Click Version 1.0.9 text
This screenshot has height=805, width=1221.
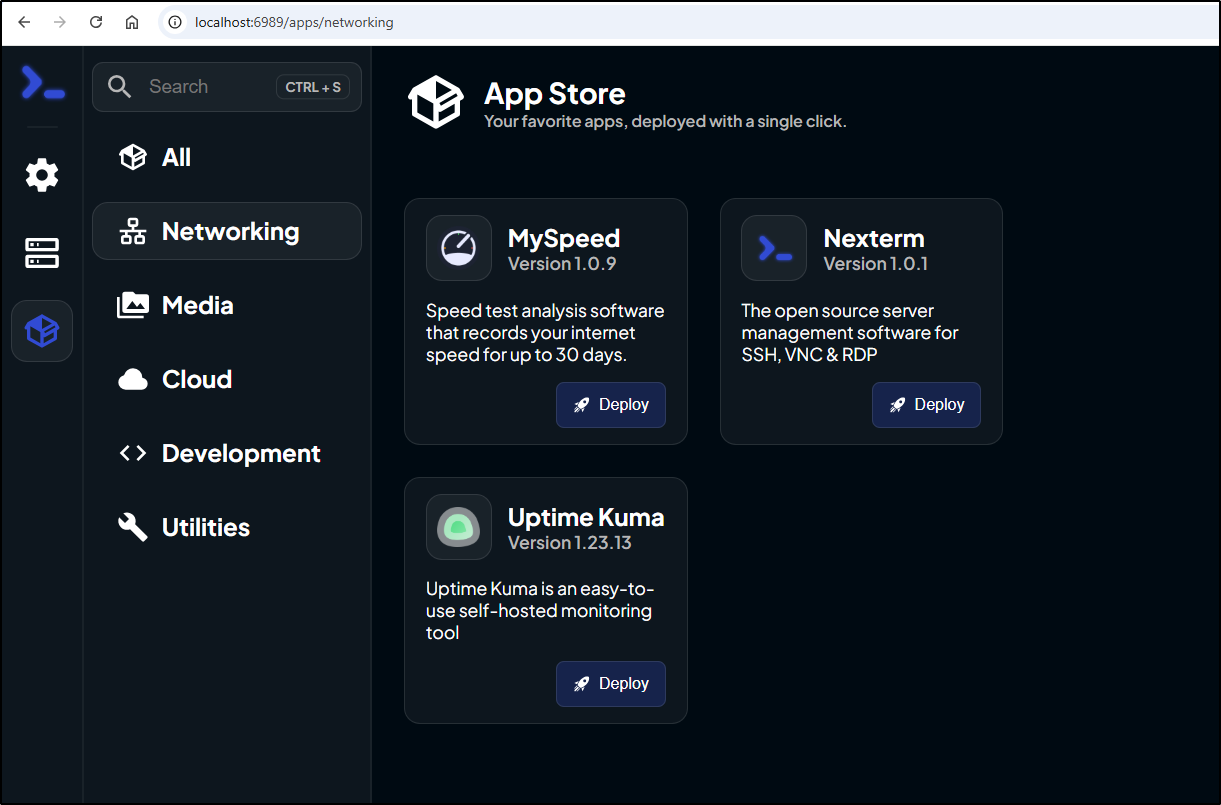click(562, 264)
